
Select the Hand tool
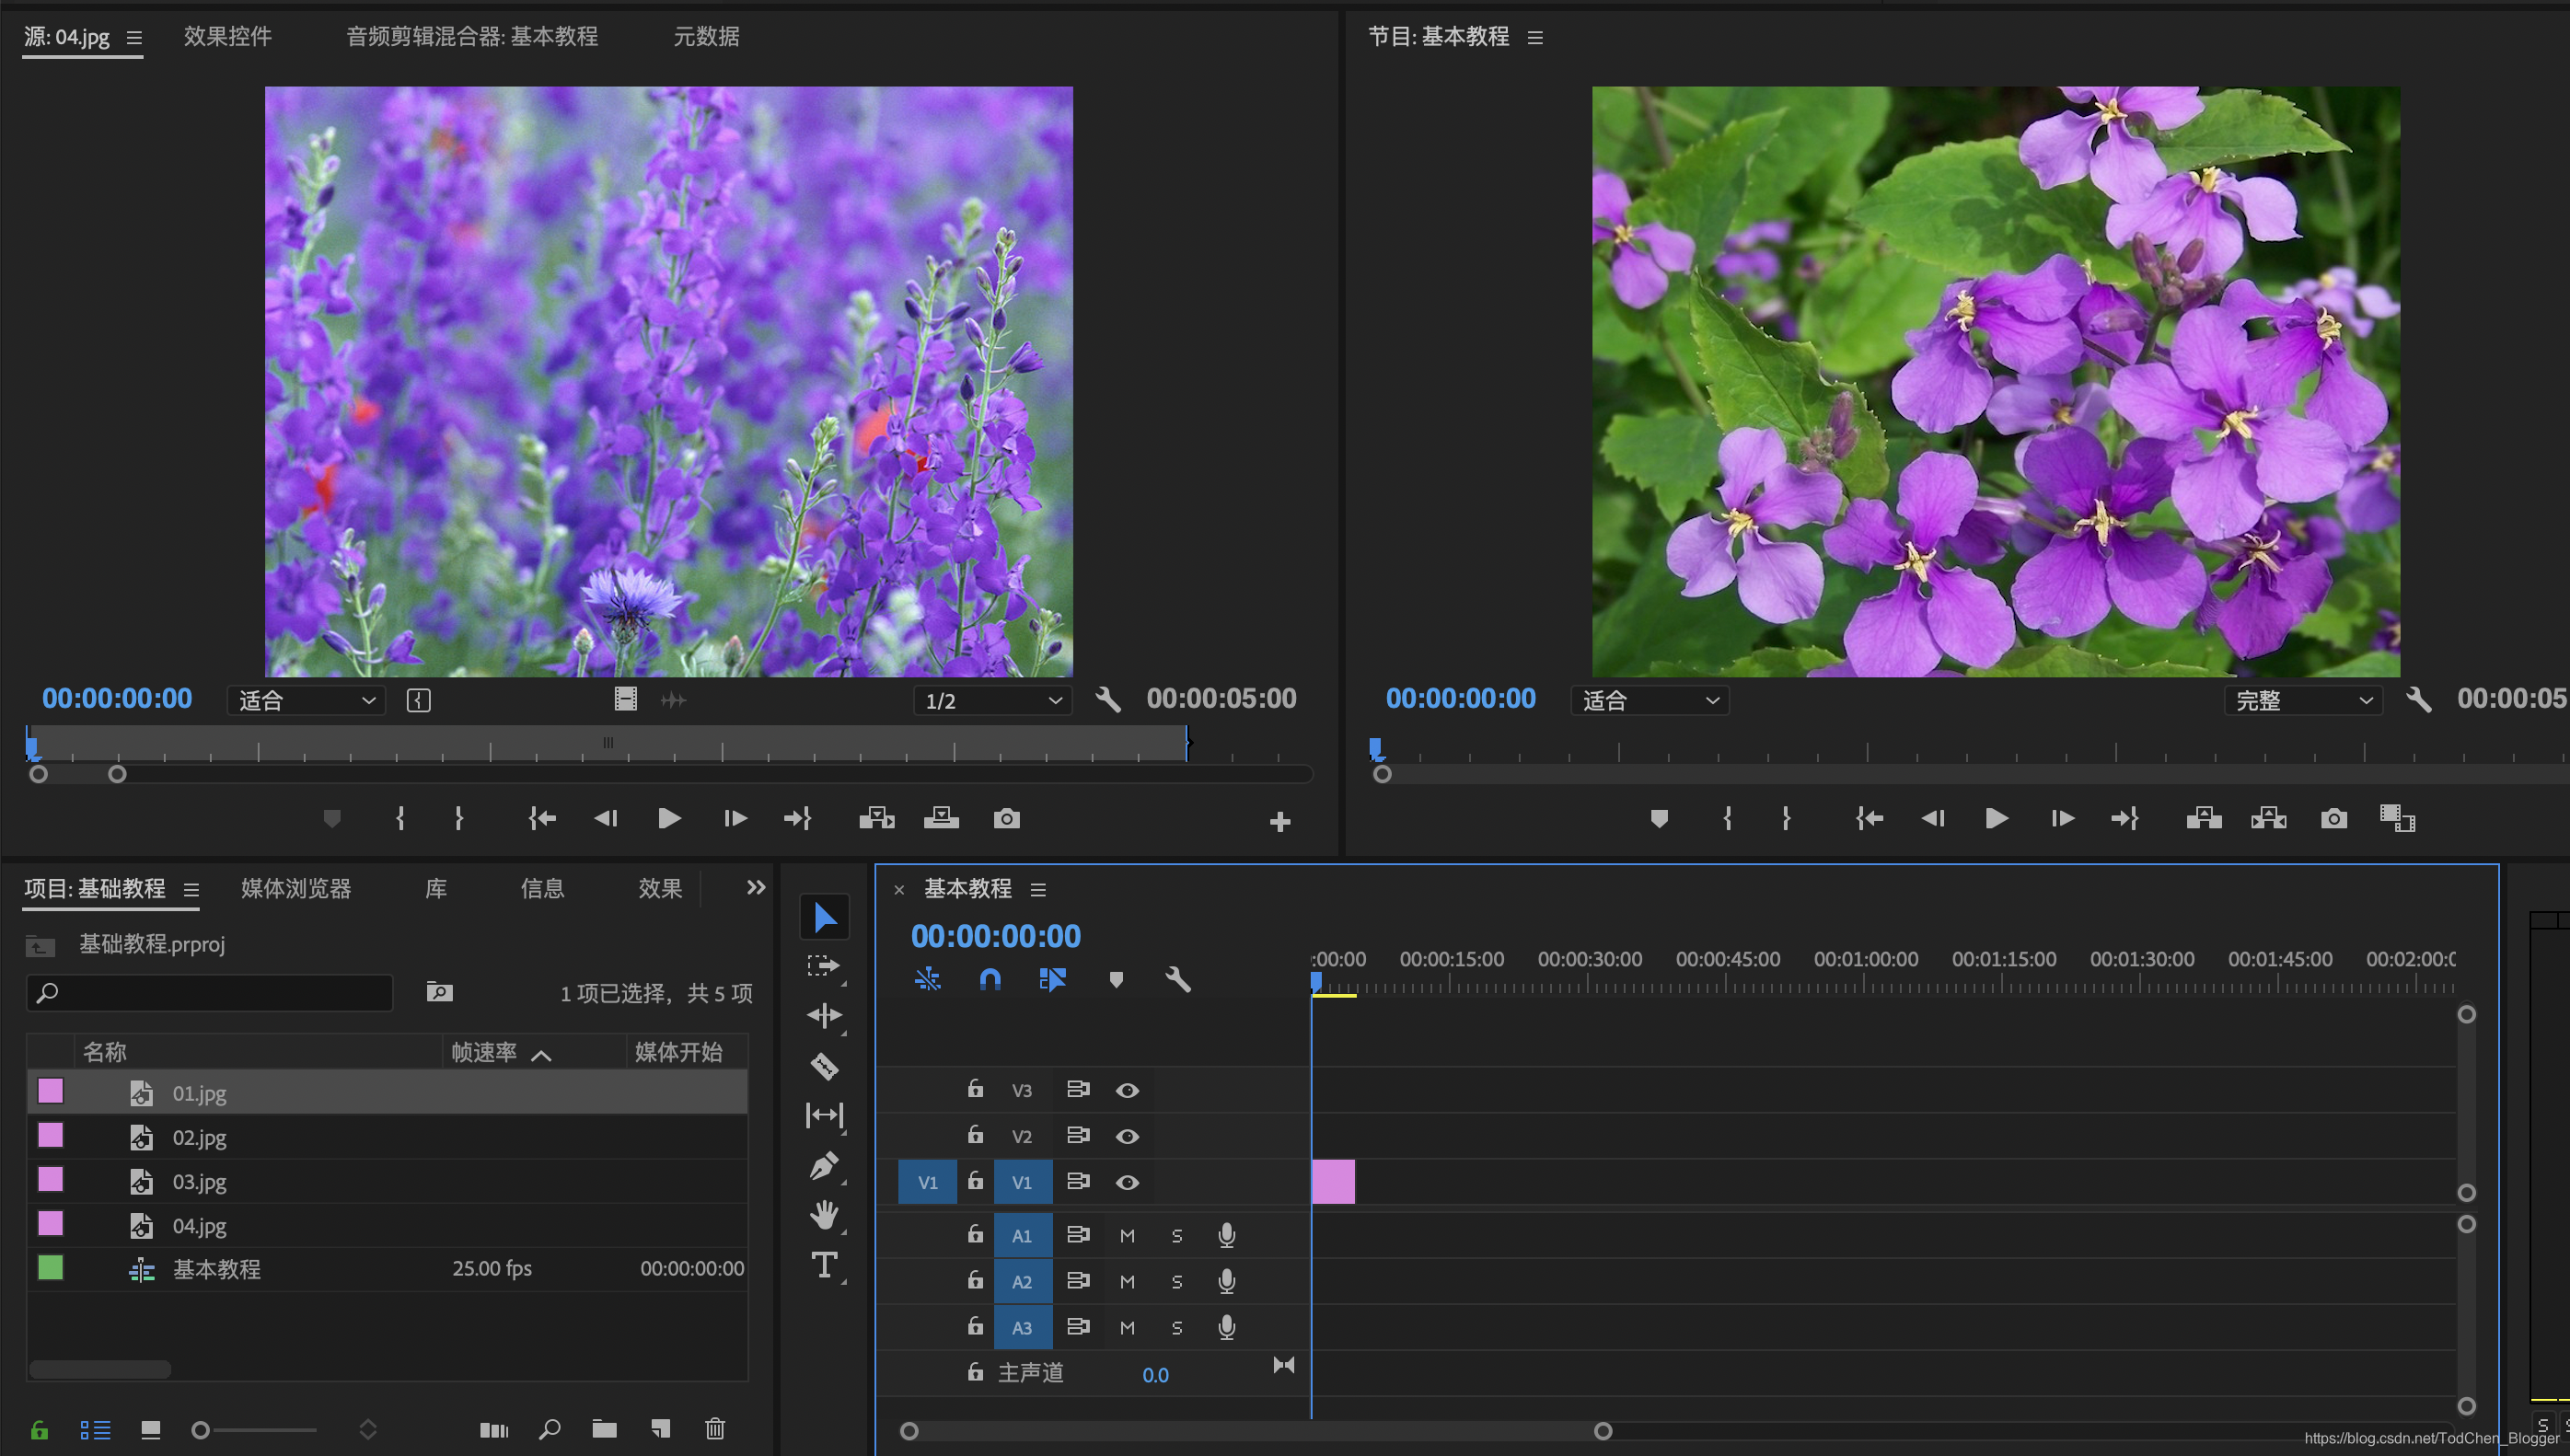[824, 1215]
